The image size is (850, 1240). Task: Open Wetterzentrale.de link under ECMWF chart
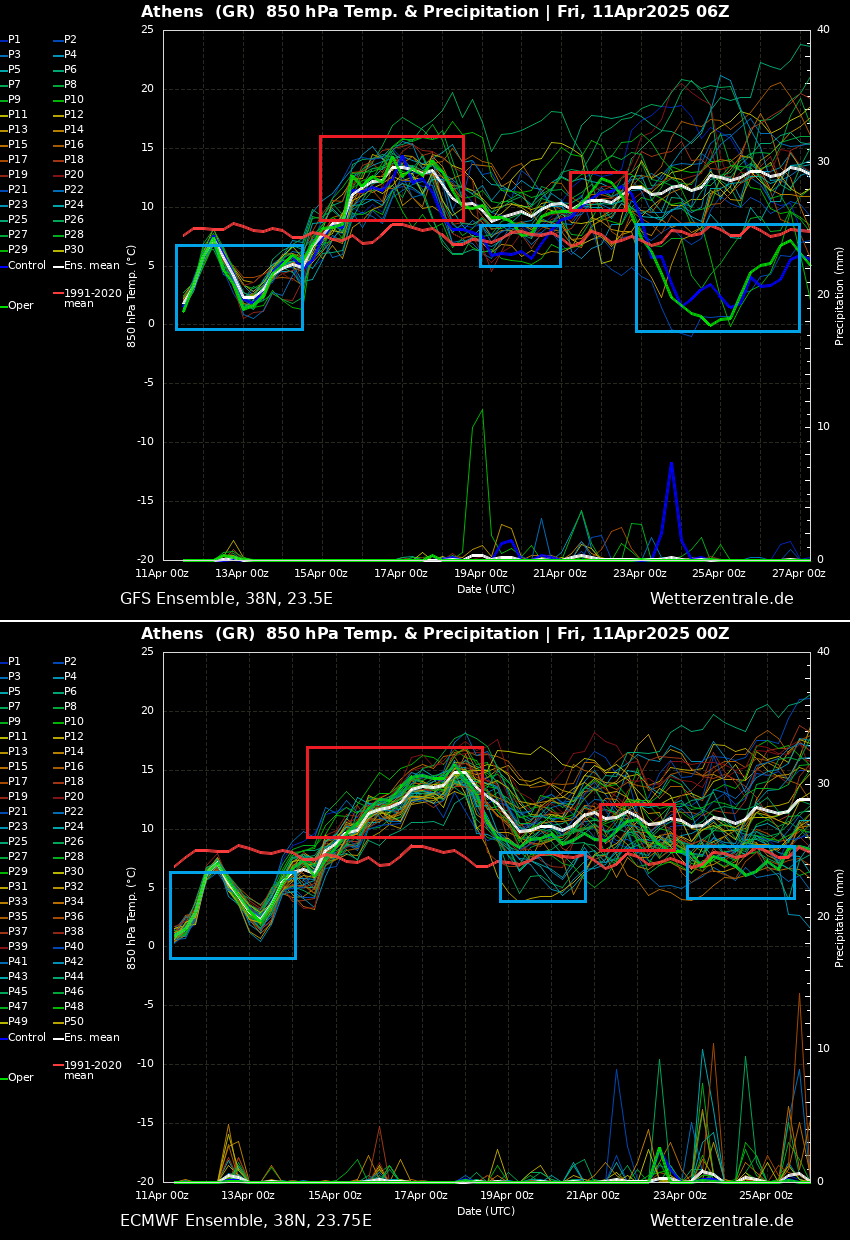(x=721, y=1221)
